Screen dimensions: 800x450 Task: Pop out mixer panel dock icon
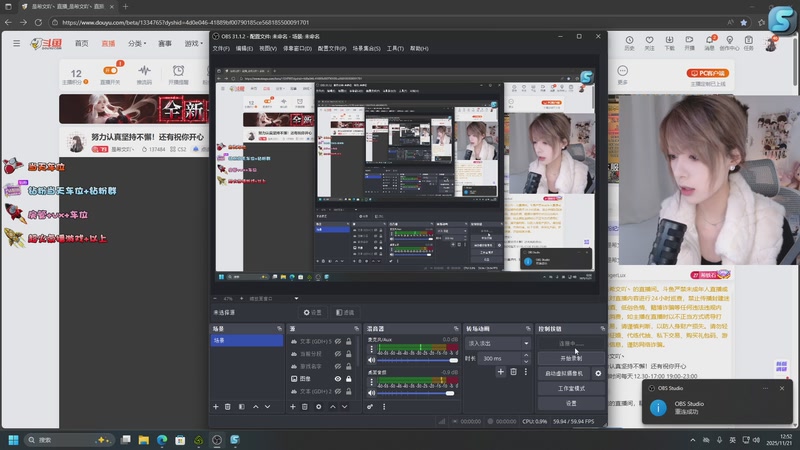coord(456,329)
